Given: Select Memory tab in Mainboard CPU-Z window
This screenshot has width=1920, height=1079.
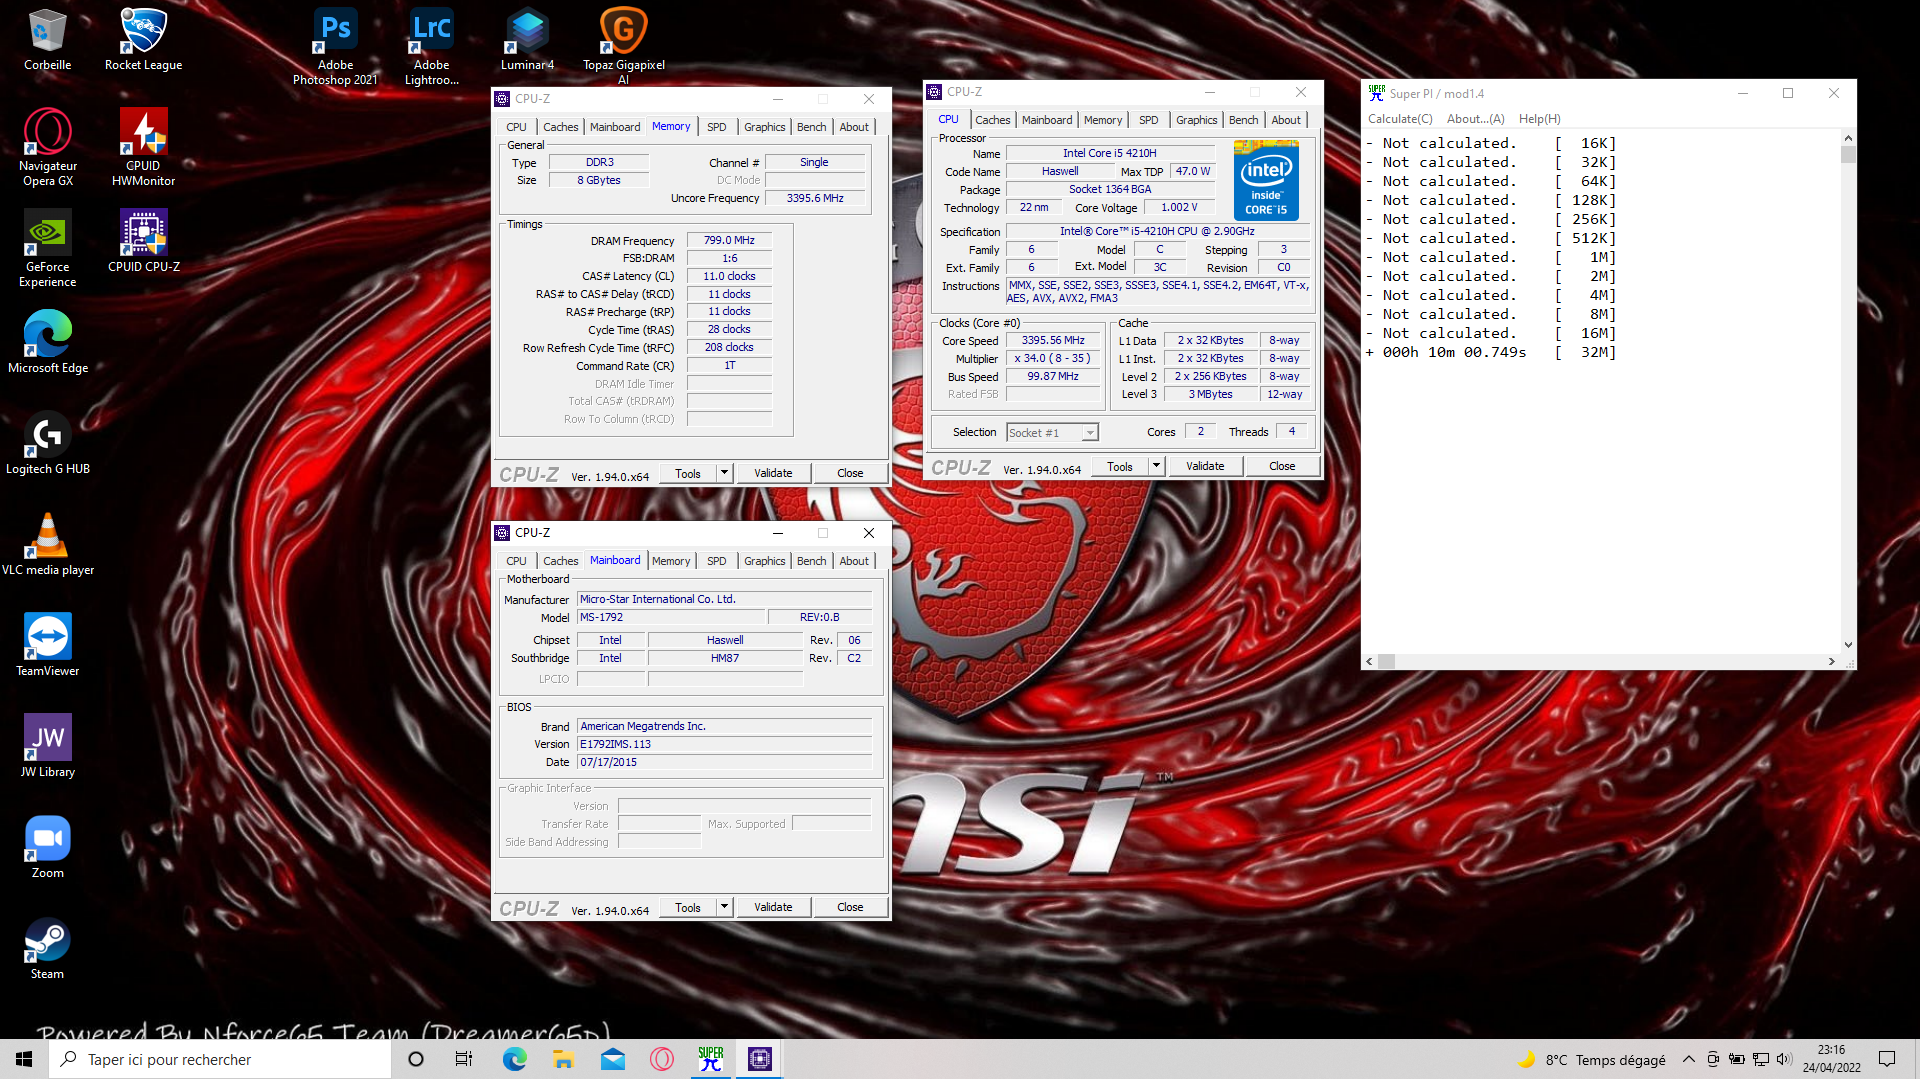Looking at the screenshot, I should (x=671, y=561).
